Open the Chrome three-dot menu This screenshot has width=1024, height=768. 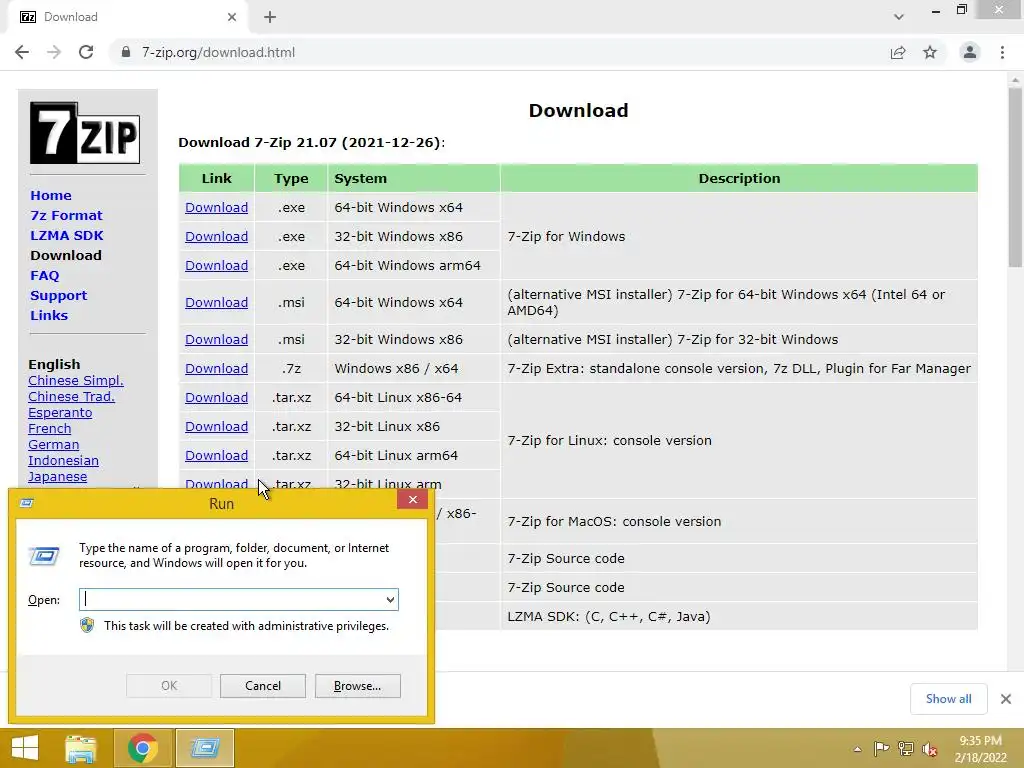tap(1002, 52)
